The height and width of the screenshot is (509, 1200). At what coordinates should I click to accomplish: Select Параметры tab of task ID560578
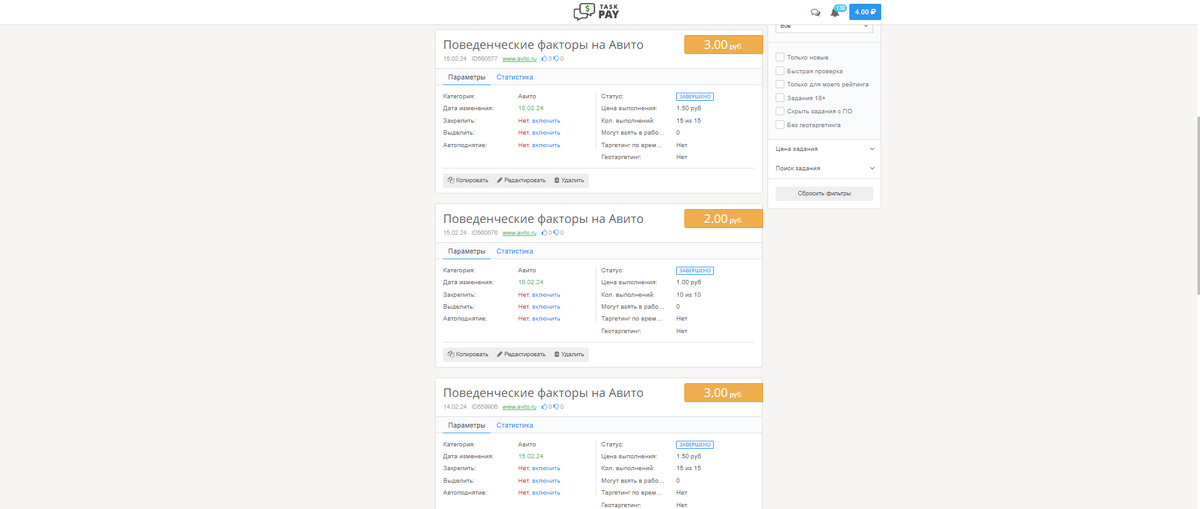(x=467, y=251)
